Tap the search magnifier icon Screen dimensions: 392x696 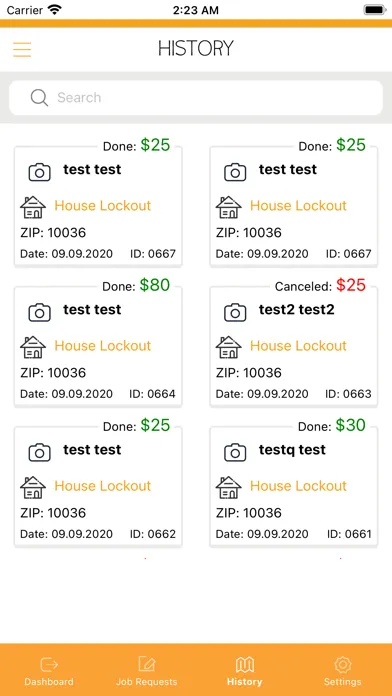39,98
